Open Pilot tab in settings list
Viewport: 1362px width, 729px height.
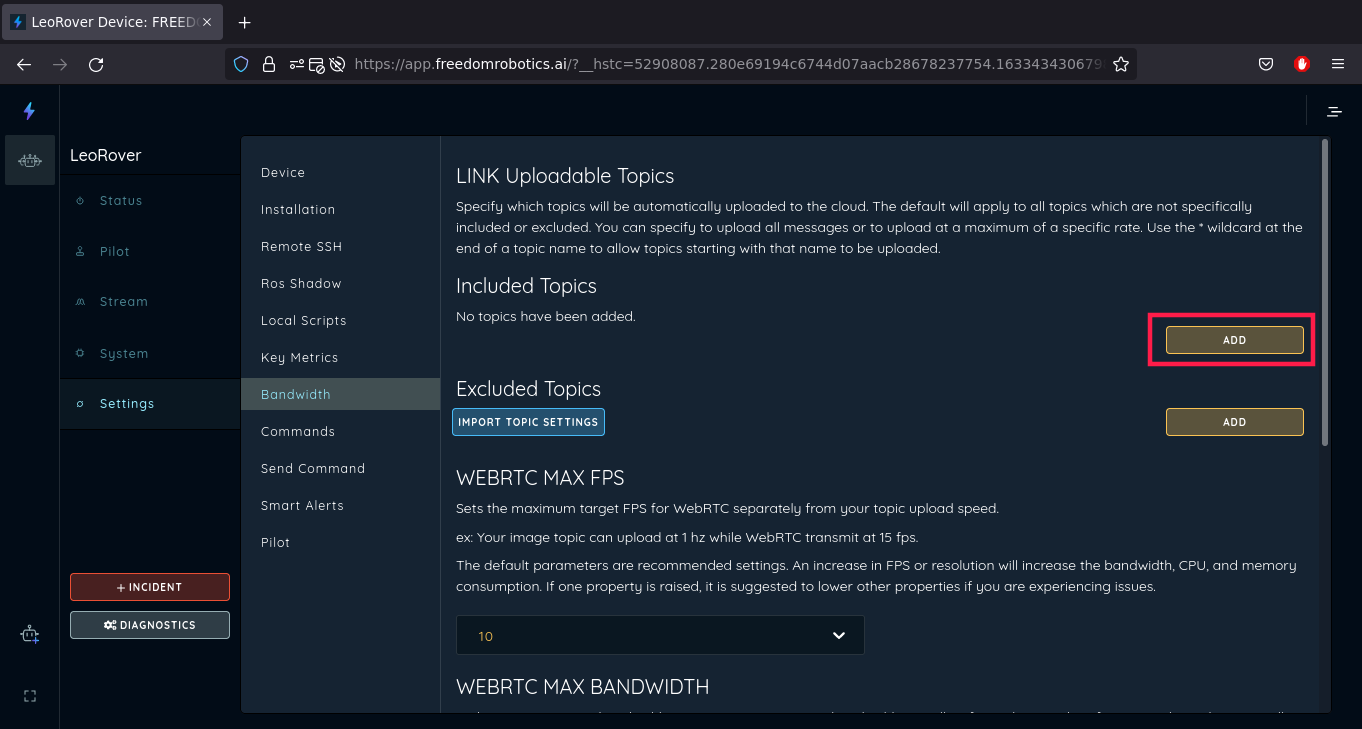(x=340, y=543)
